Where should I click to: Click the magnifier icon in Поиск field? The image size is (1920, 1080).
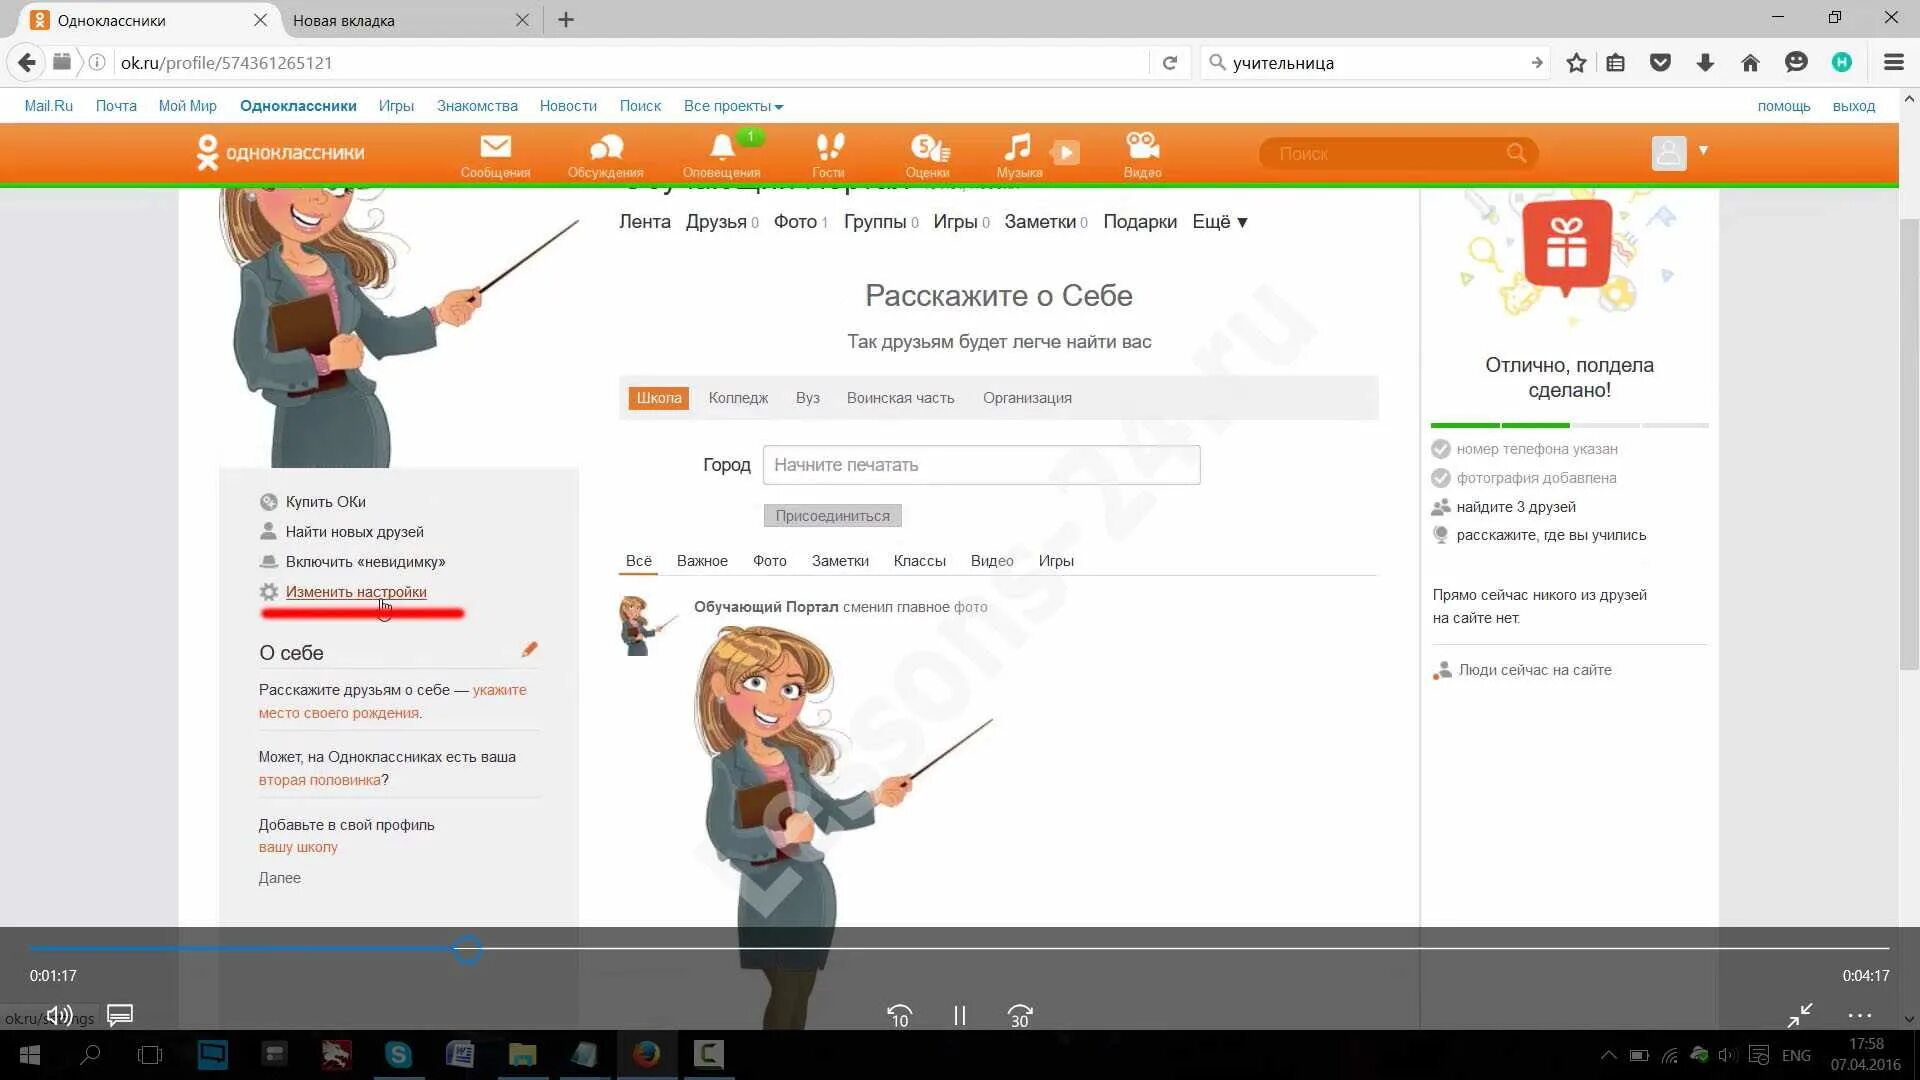click(x=1516, y=153)
